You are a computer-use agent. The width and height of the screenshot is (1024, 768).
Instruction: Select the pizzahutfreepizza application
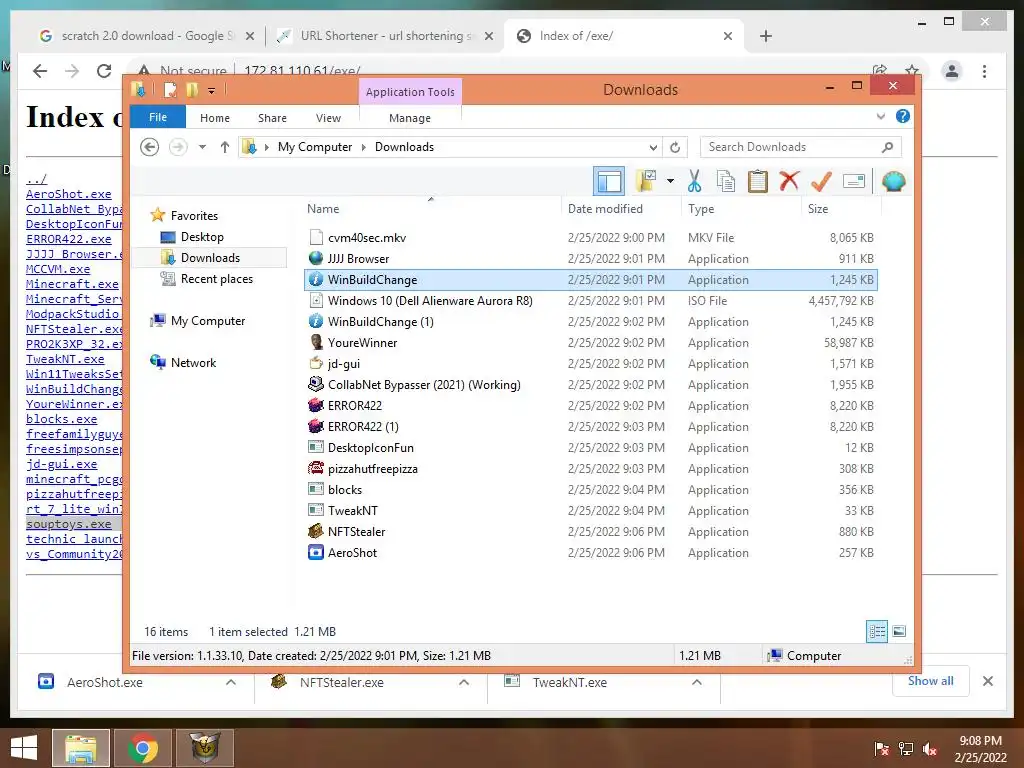tap(591, 468)
